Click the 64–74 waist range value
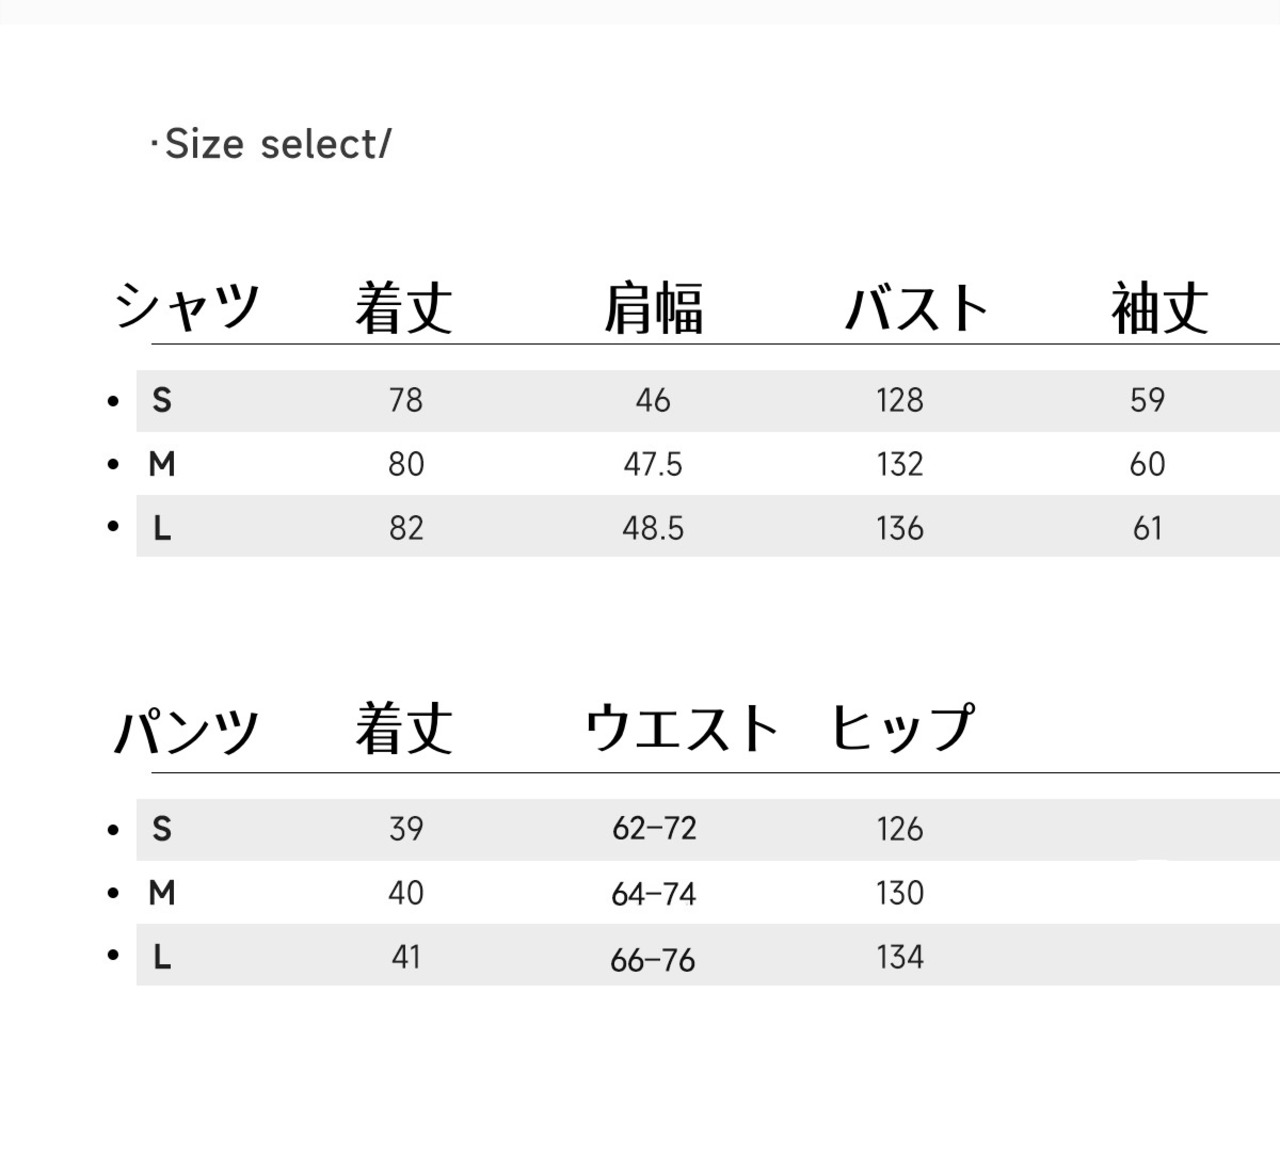Screen dimensions: 1280x1168 (653, 893)
